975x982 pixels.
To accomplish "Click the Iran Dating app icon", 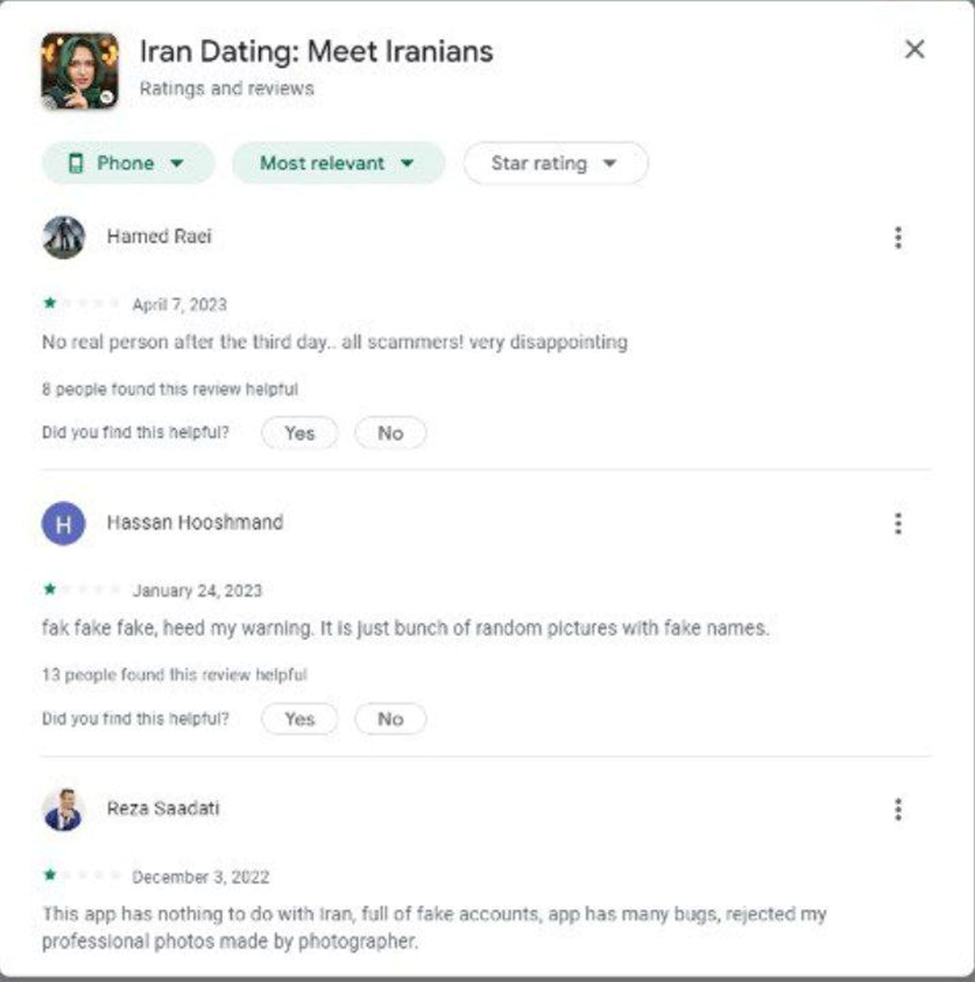I will (80, 71).
